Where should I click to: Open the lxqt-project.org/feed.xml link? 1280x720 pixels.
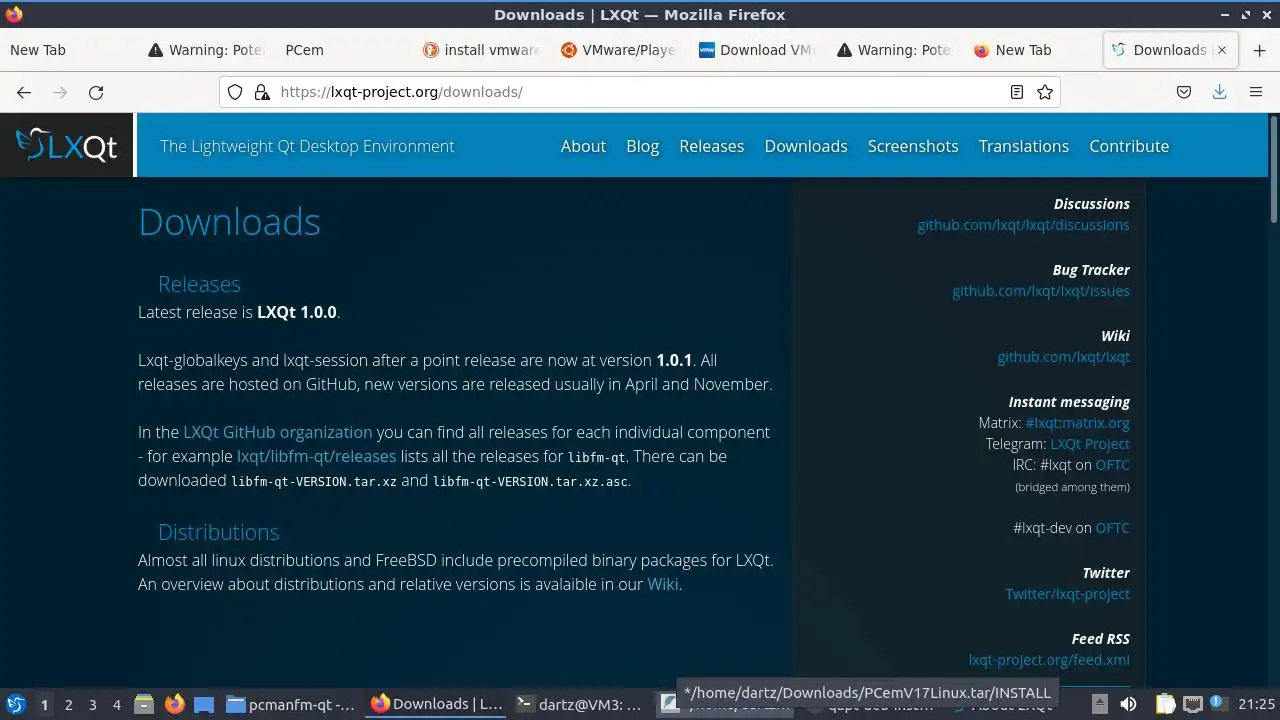tap(1049, 660)
